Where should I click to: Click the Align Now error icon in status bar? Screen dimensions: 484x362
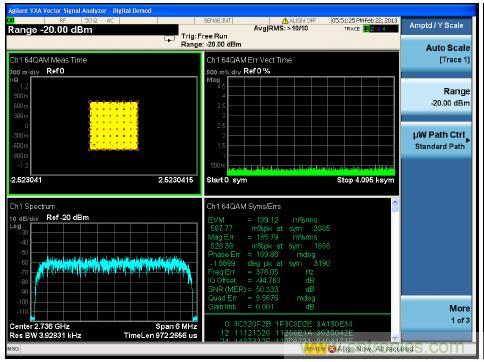tap(332, 349)
